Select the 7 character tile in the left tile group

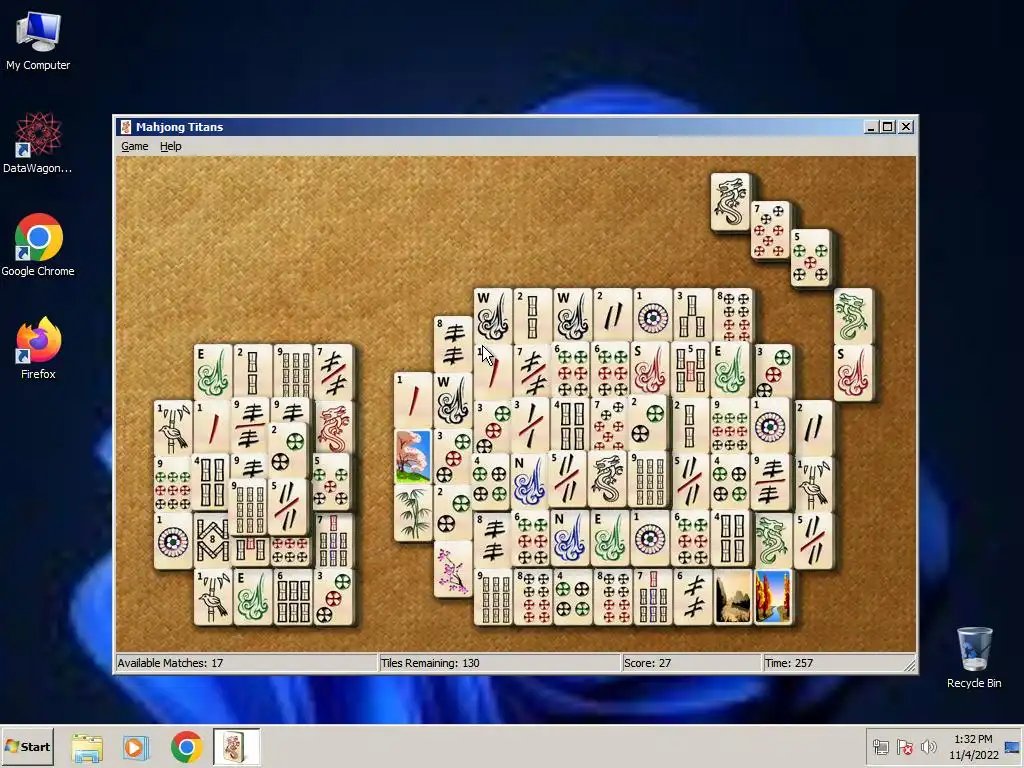click(333, 372)
